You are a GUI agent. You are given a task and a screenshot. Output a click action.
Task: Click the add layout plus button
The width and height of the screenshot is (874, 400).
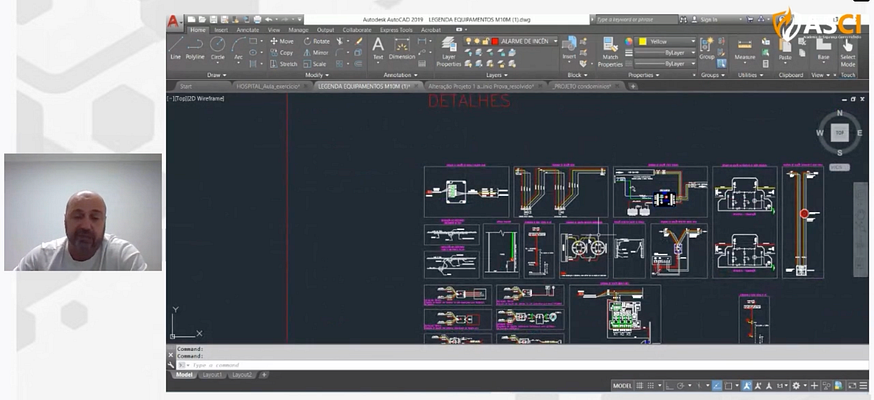click(x=264, y=375)
